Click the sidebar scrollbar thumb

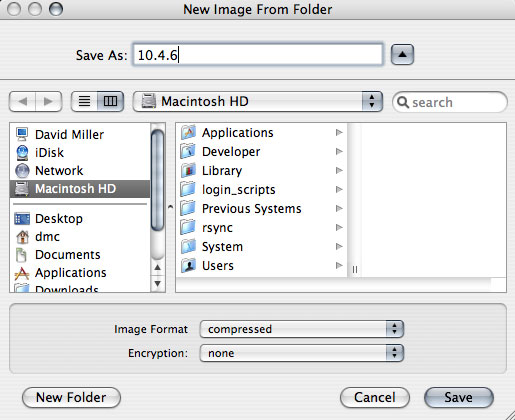[x=157, y=180]
